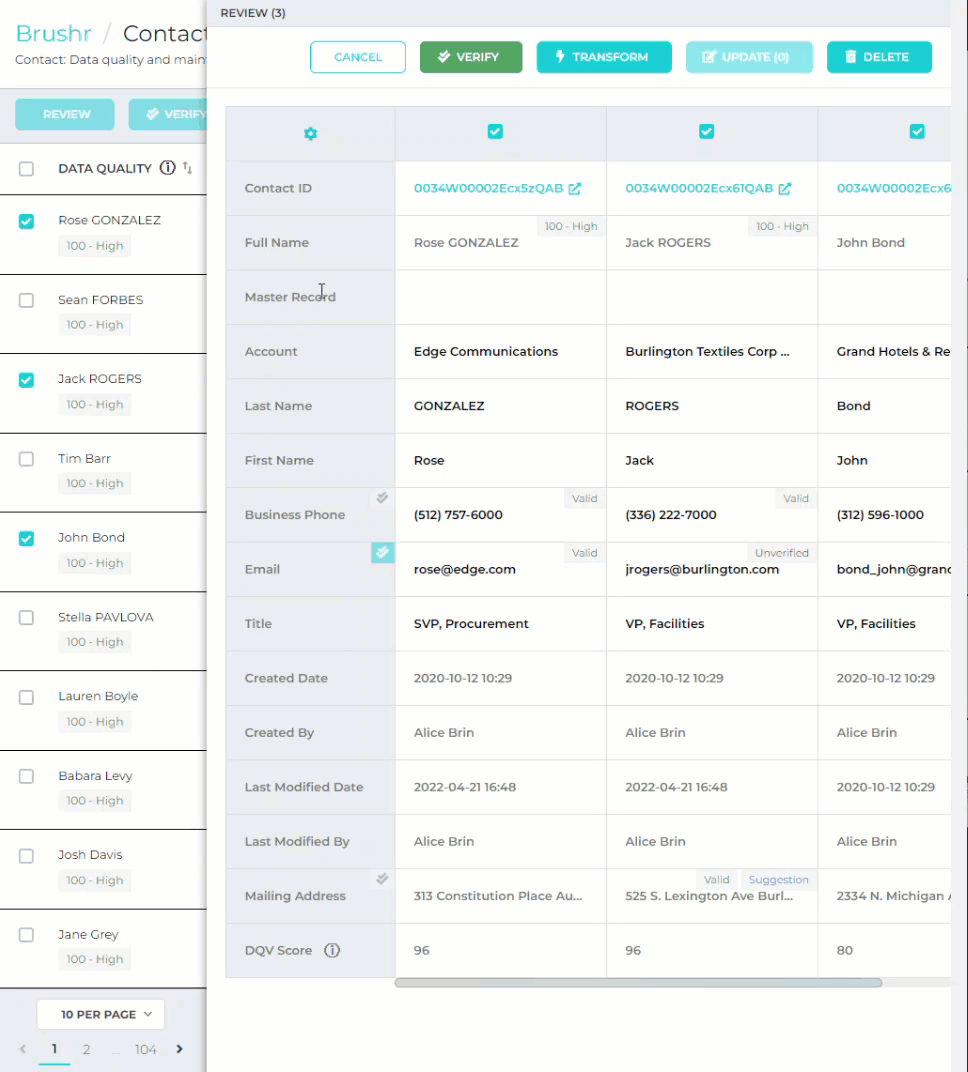The height and width of the screenshot is (1072, 968).
Task: Click the highlighted verify icon on Email row
Action: (382, 552)
